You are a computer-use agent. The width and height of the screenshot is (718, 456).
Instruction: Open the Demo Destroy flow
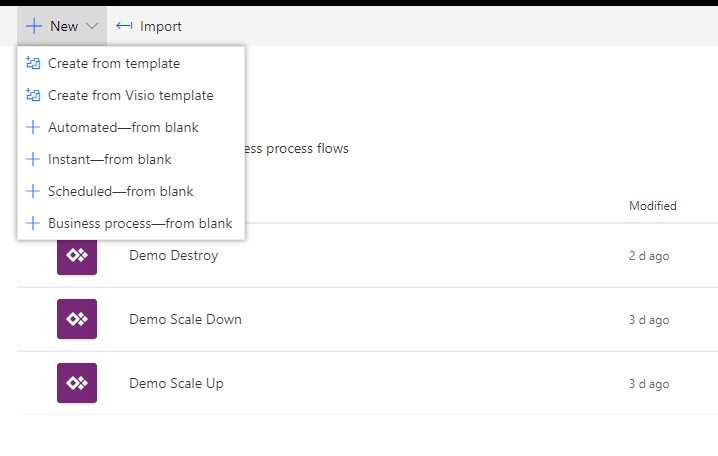point(173,255)
